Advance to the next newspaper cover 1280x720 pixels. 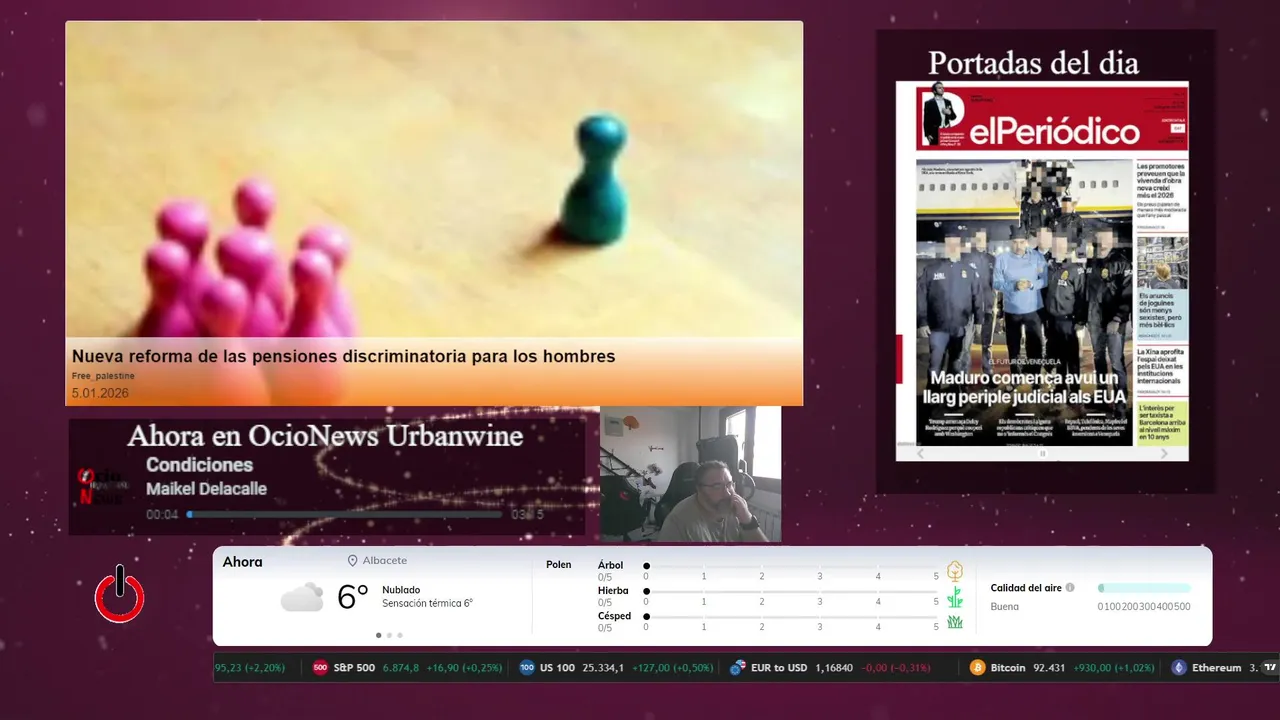[x=1164, y=453]
